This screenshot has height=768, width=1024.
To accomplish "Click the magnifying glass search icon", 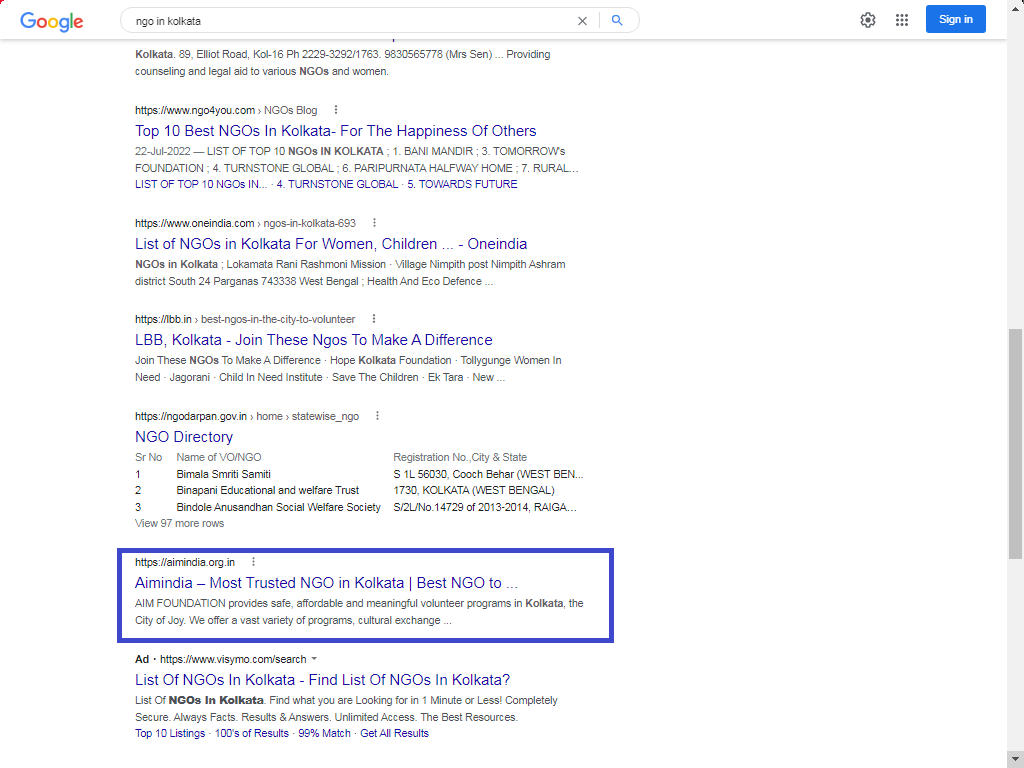I will [x=616, y=20].
